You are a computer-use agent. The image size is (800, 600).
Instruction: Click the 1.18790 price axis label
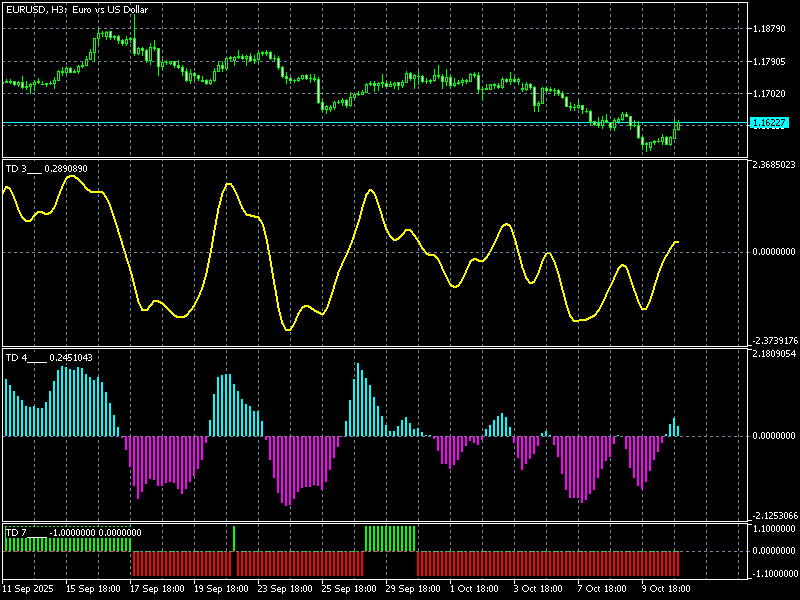tap(769, 29)
